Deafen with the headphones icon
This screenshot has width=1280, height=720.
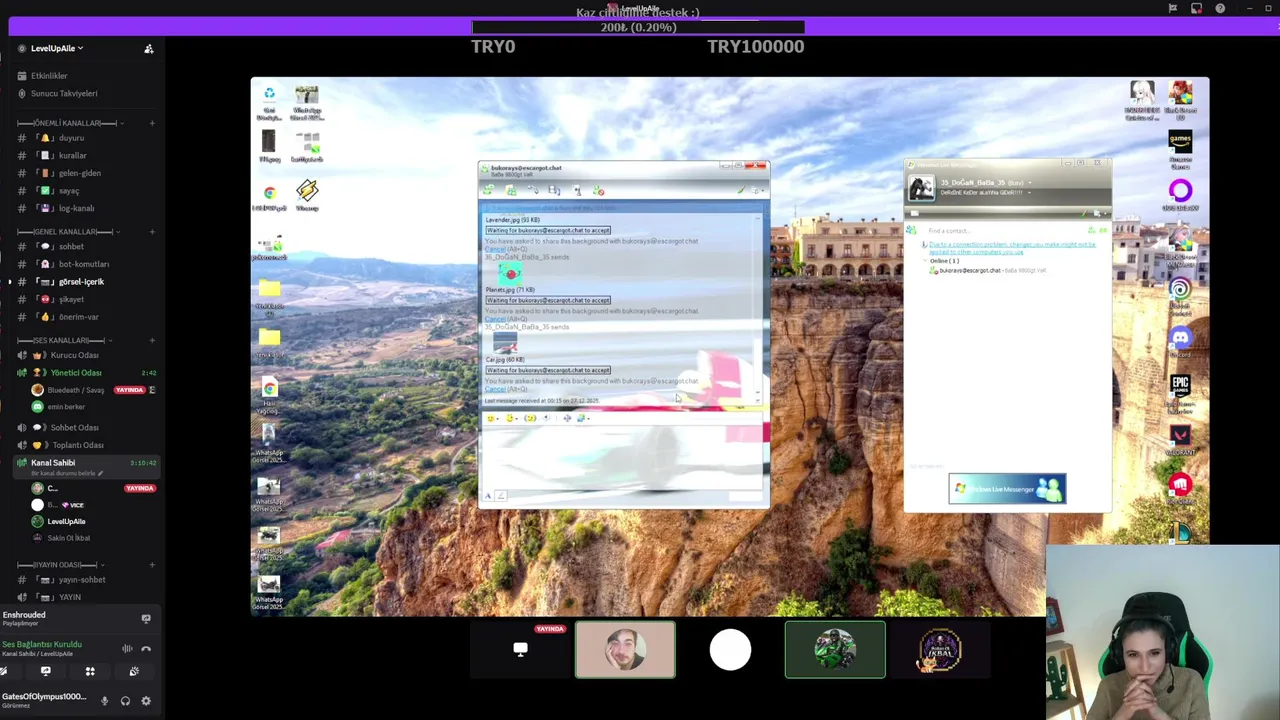[125, 701]
